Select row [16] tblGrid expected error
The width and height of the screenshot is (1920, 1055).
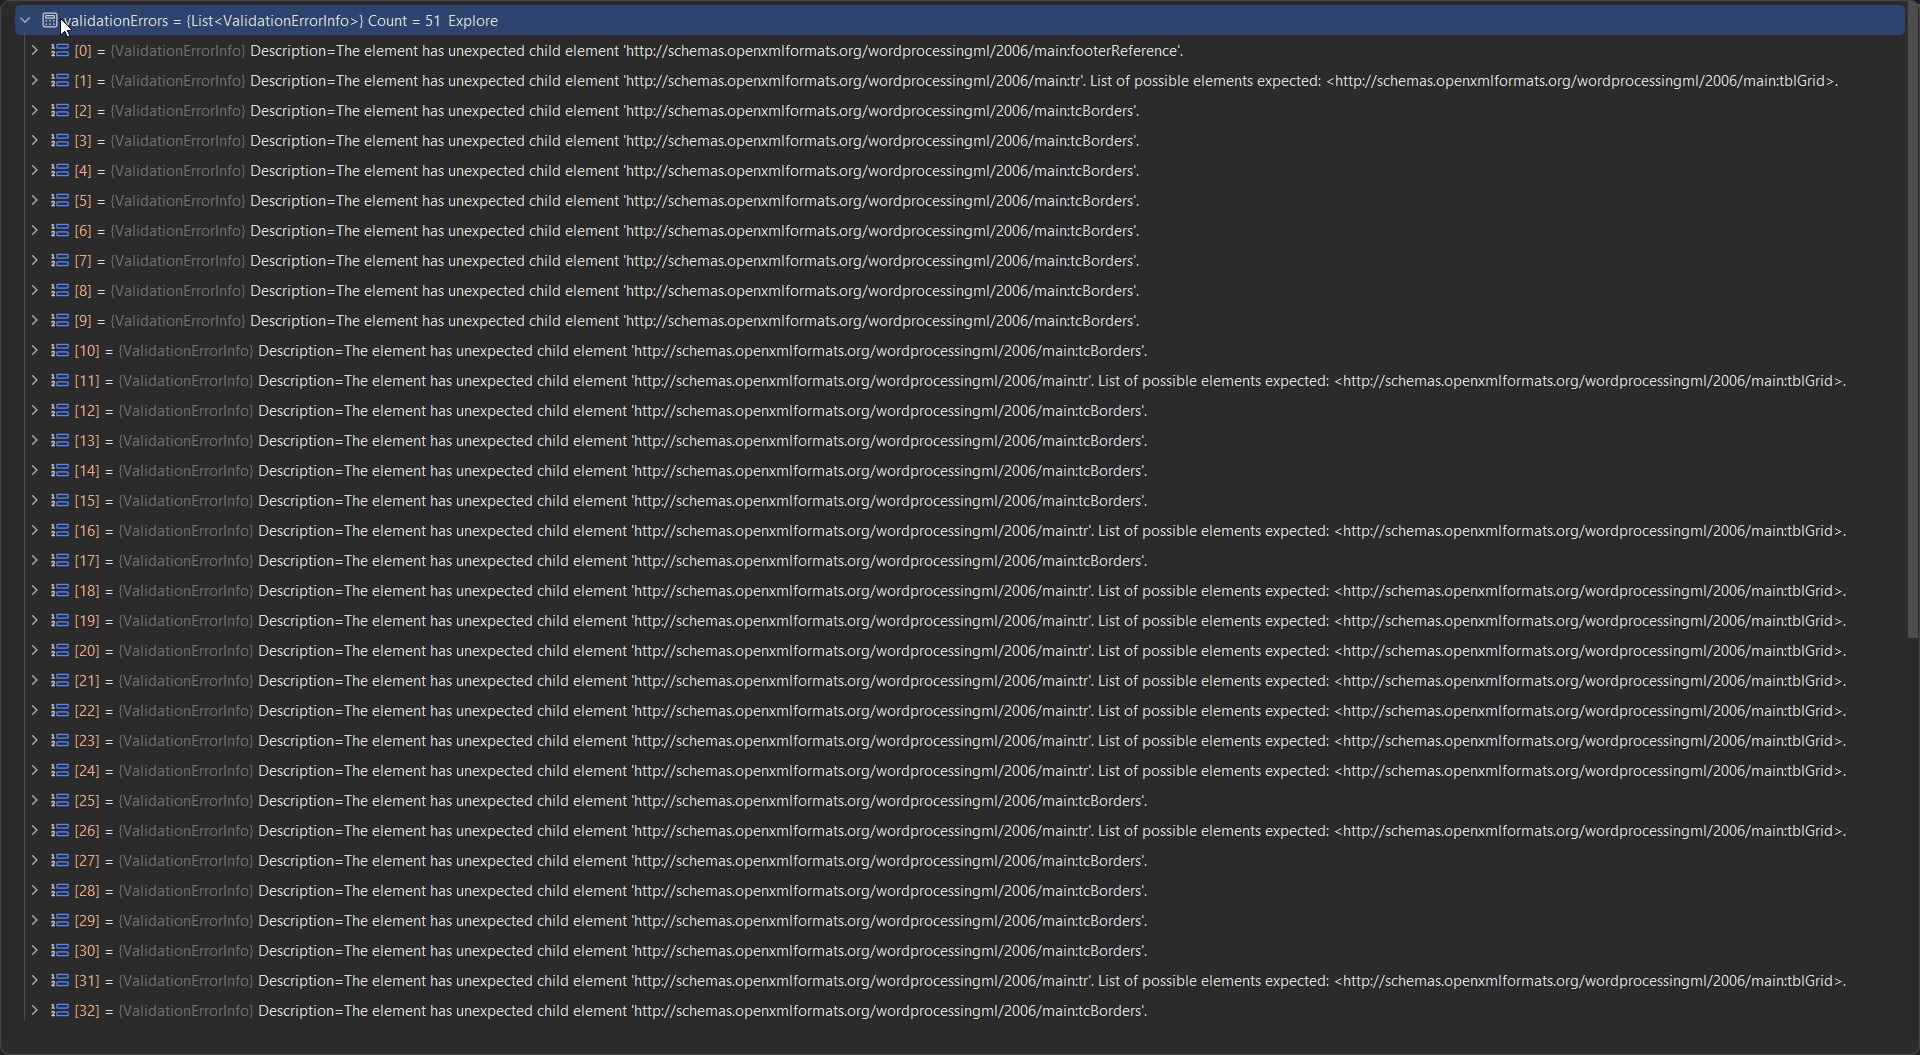pos(1050,531)
